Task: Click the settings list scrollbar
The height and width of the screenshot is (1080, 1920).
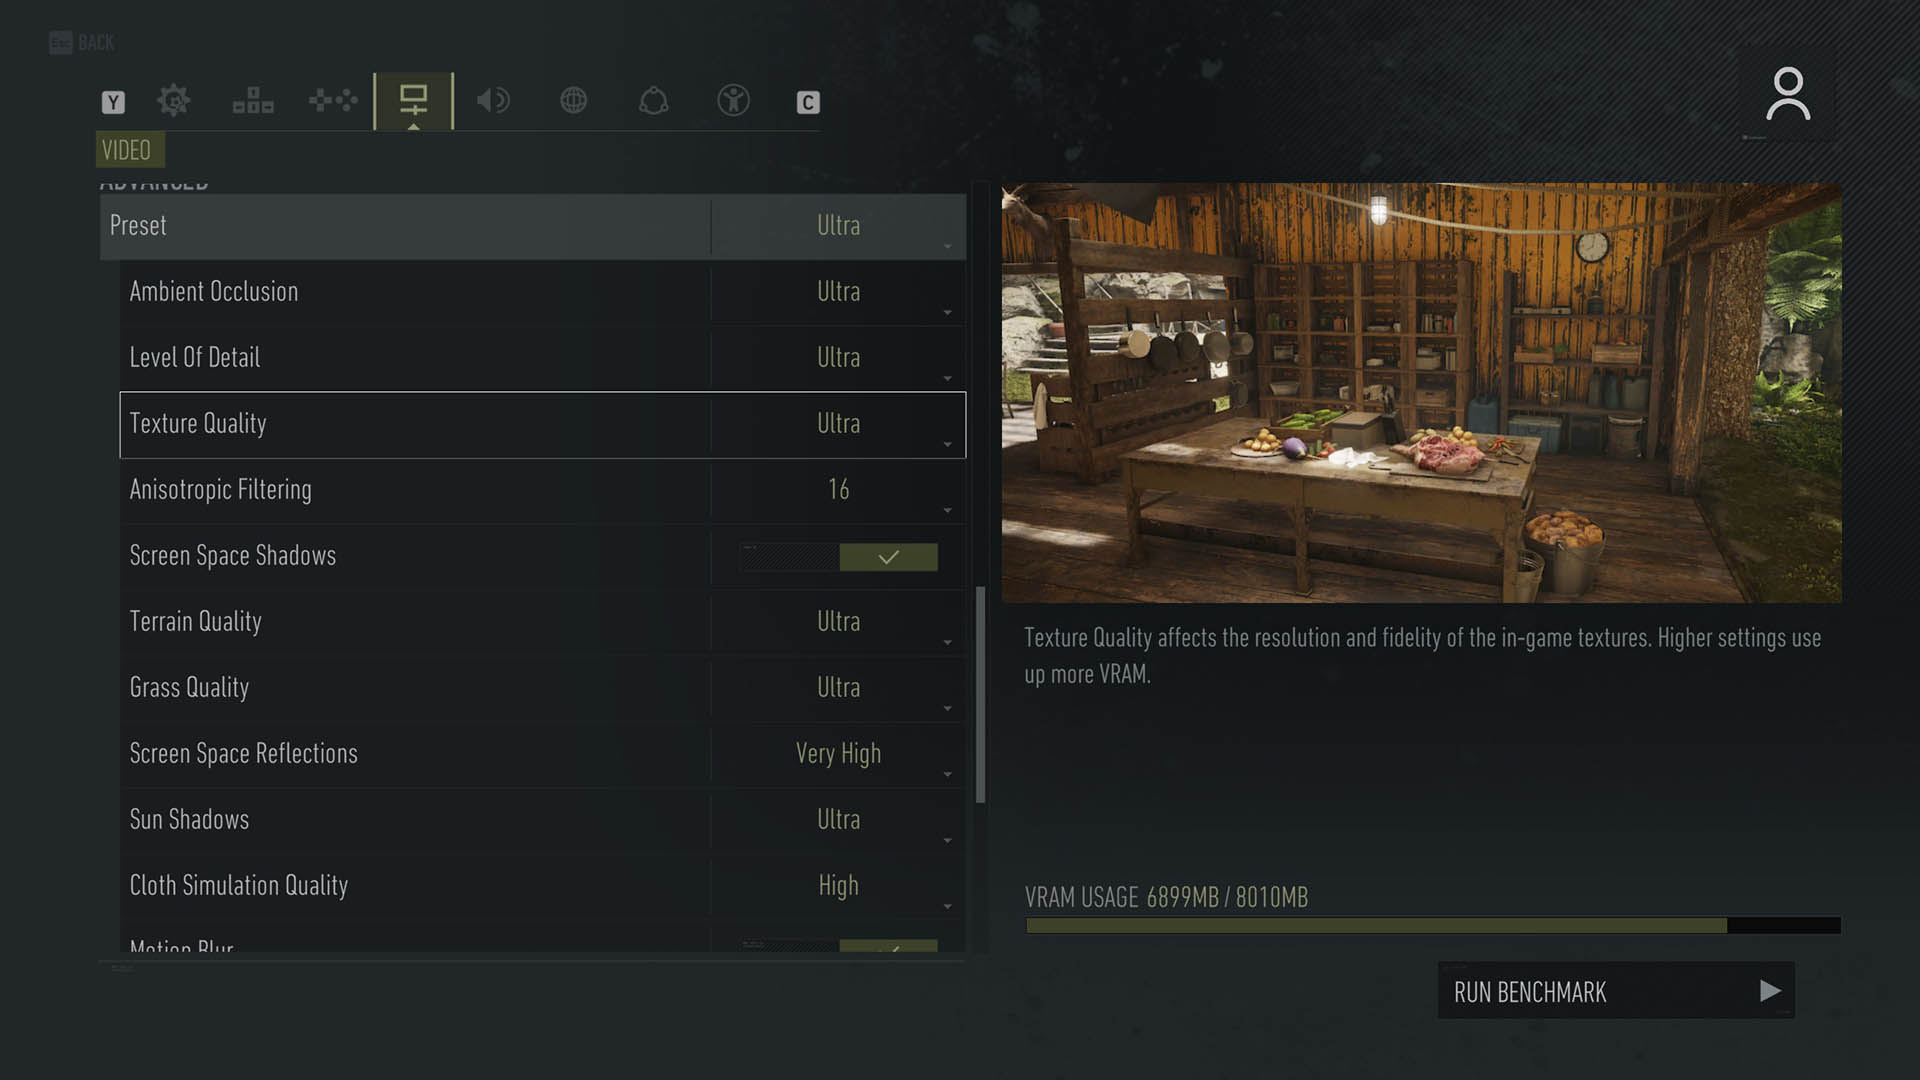Action: [x=980, y=694]
